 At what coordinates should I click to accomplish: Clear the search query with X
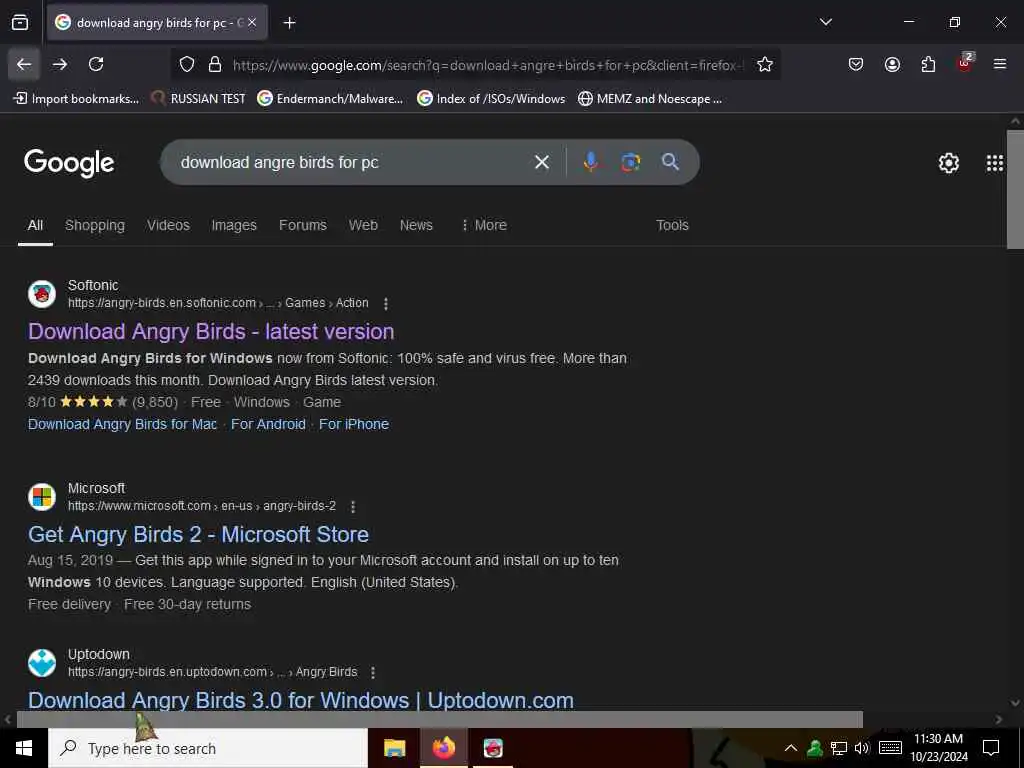coord(542,162)
